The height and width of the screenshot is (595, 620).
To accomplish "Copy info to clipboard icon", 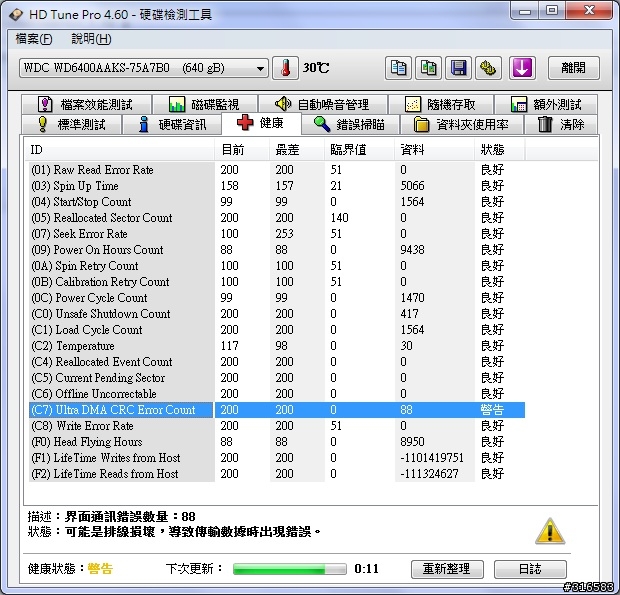I will tap(398, 68).
